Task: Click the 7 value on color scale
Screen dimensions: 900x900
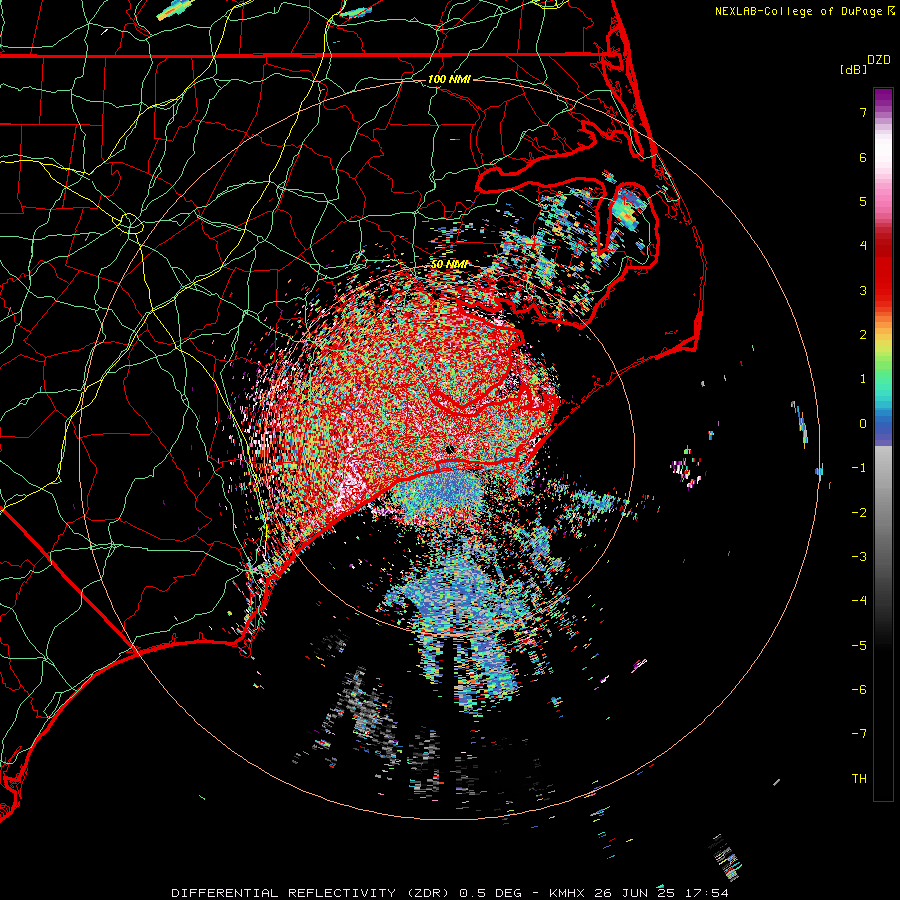Action: point(863,112)
